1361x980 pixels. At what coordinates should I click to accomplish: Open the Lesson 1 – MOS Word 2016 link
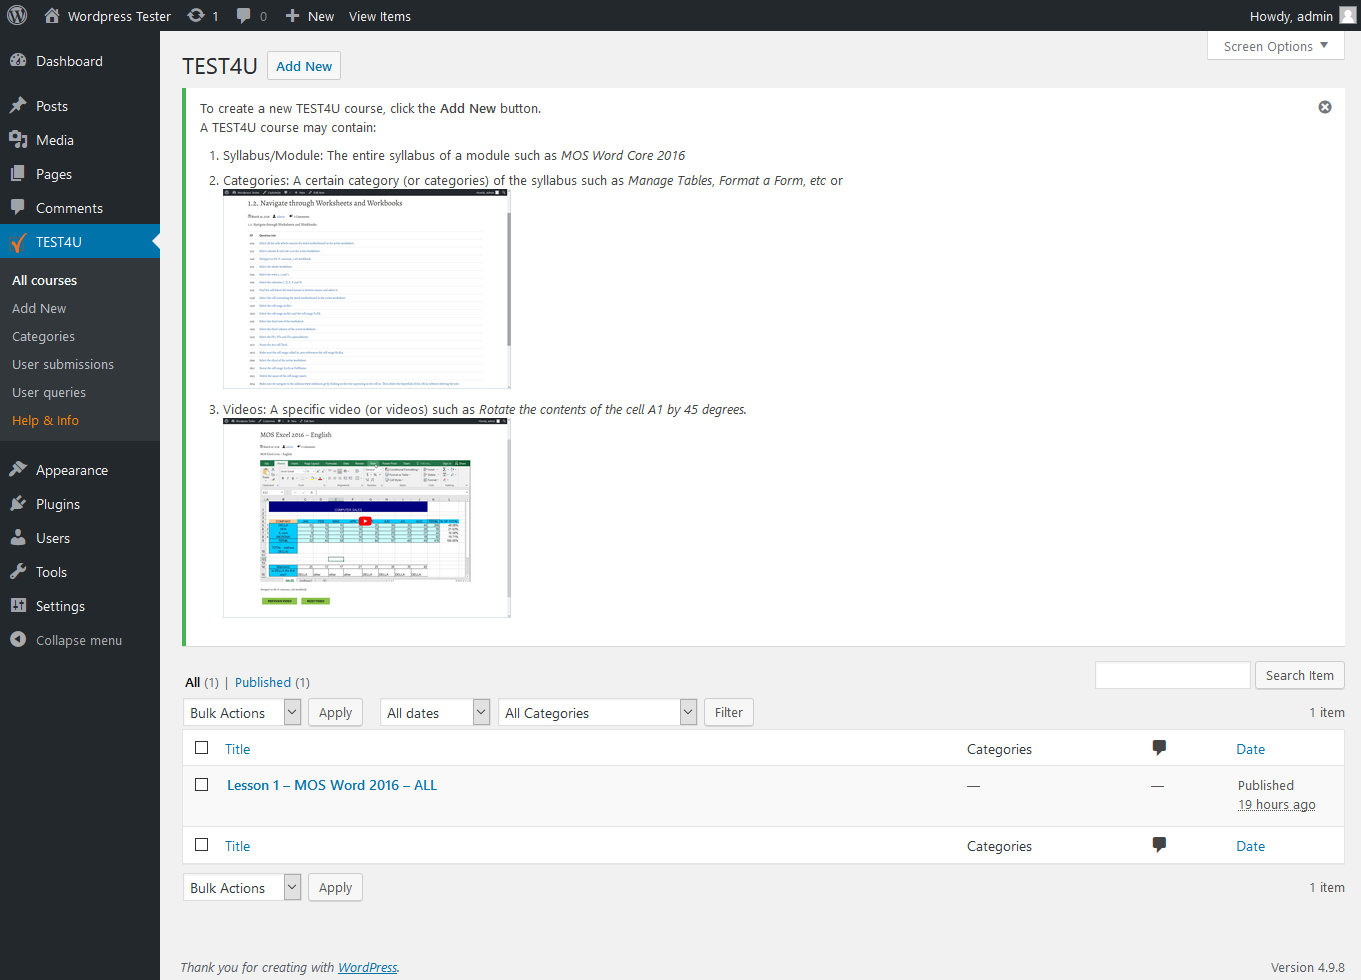[x=332, y=785]
